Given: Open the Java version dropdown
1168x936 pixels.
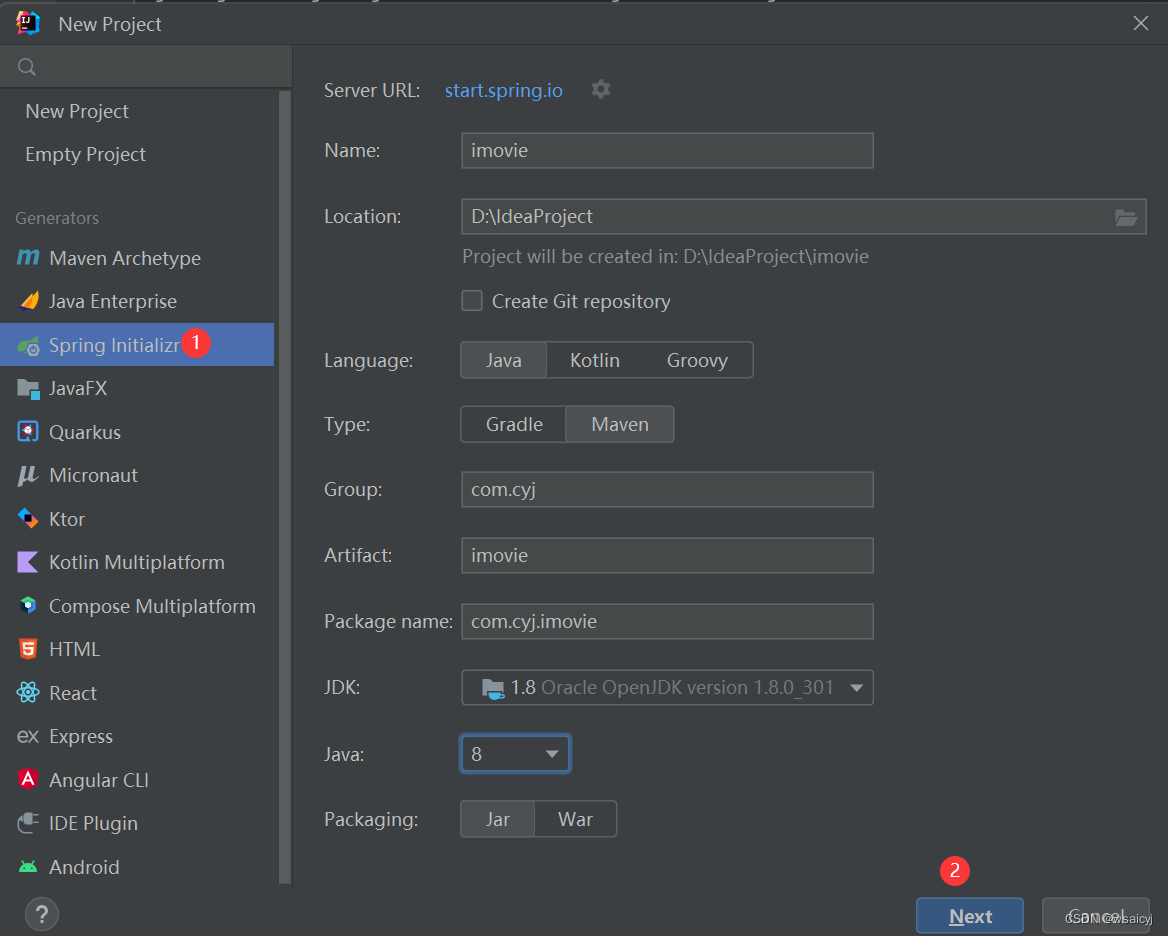Looking at the screenshot, I should point(515,754).
